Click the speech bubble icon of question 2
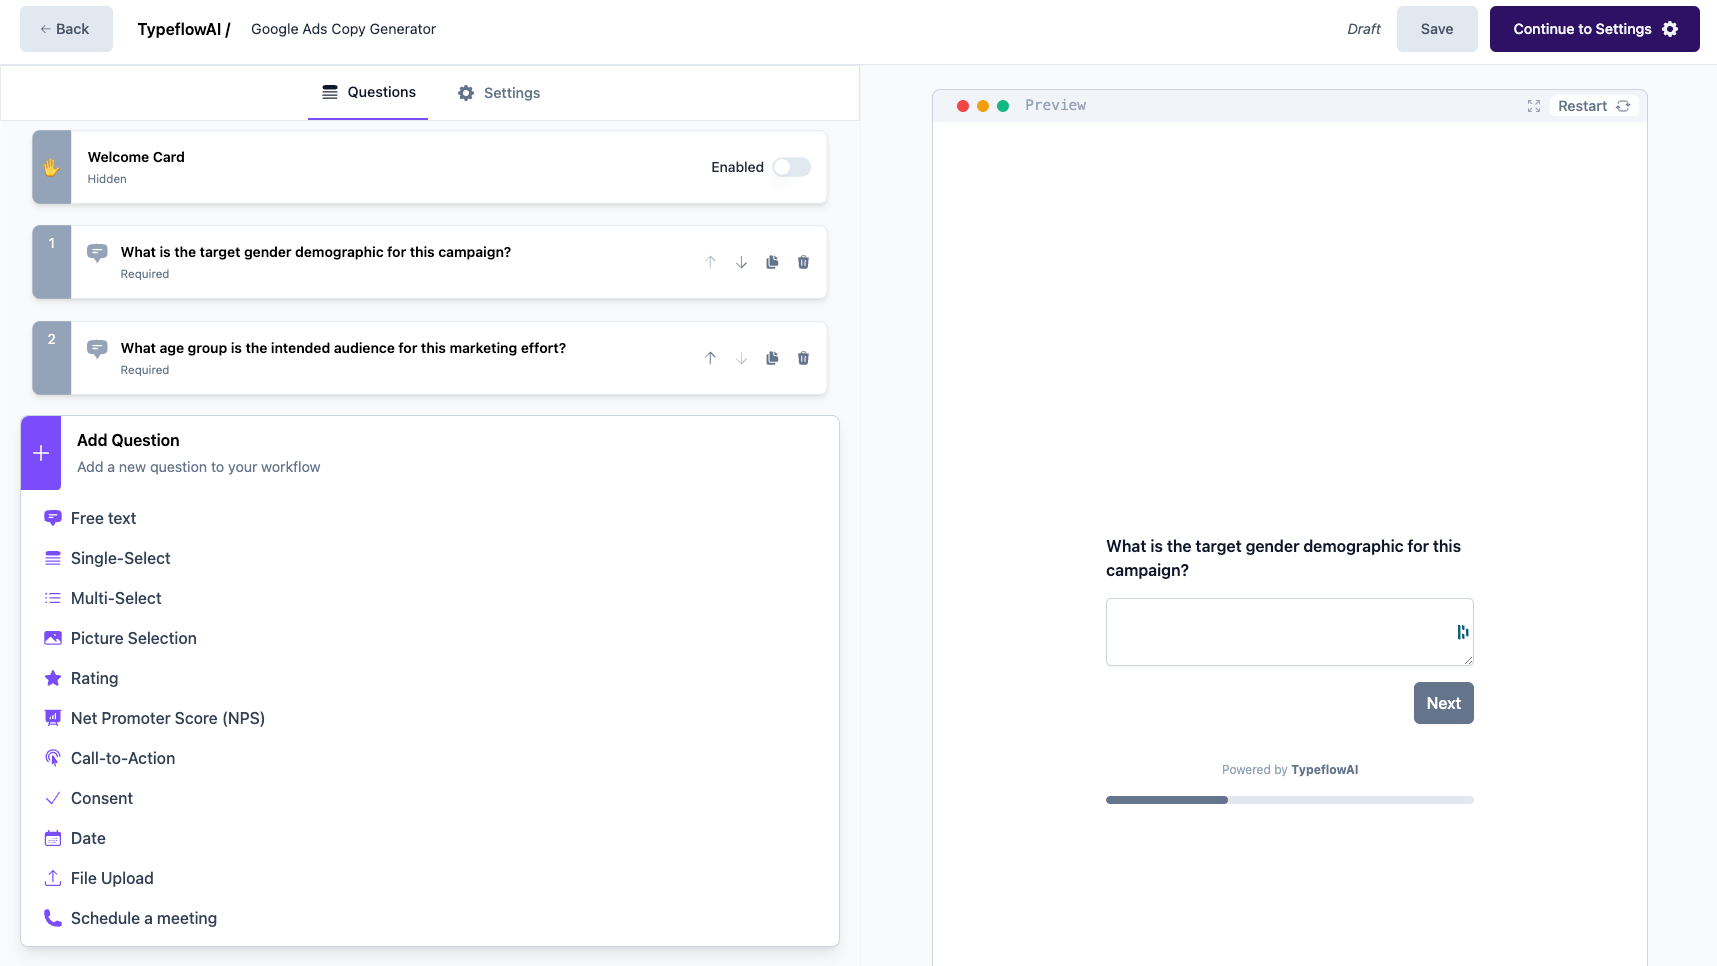The width and height of the screenshot is (1717, 966). click(97, 349)
